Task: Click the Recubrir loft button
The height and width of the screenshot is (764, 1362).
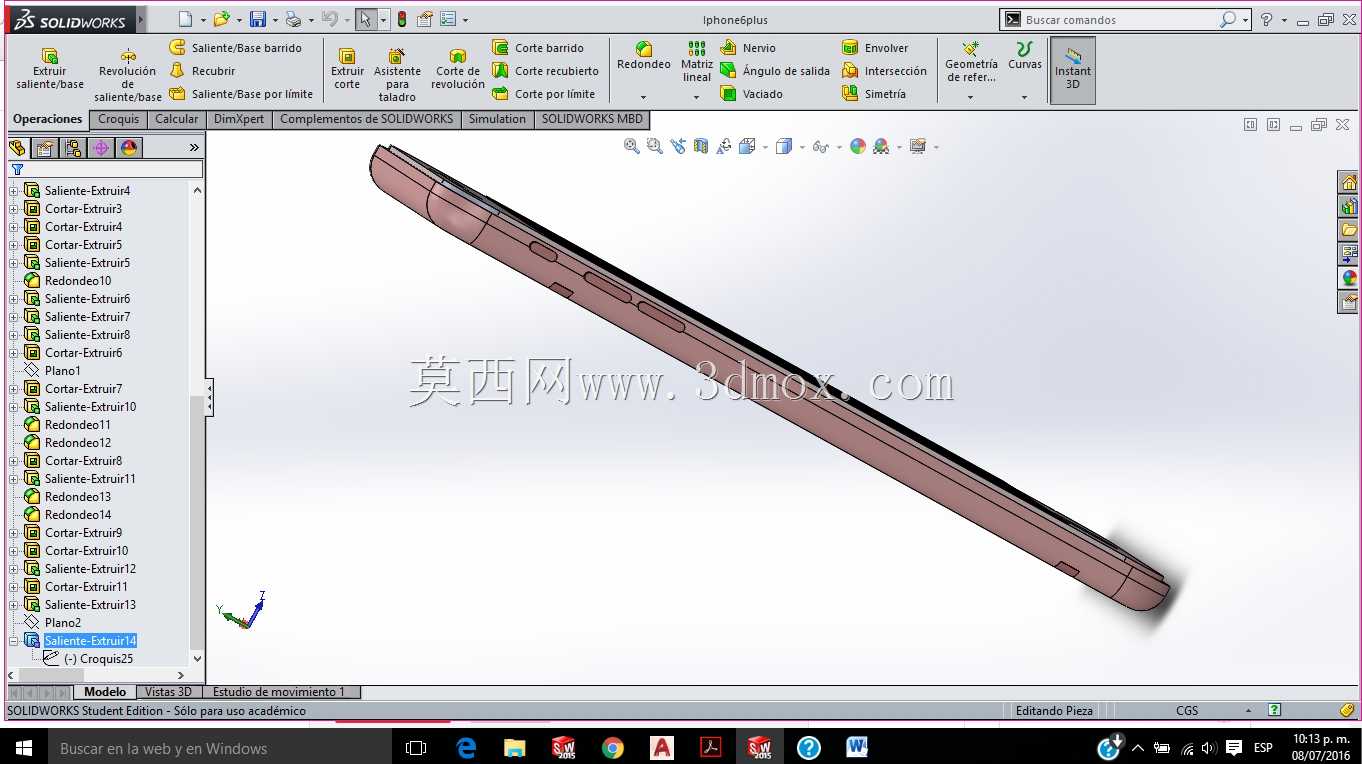Action: click(x=202, y=71)
